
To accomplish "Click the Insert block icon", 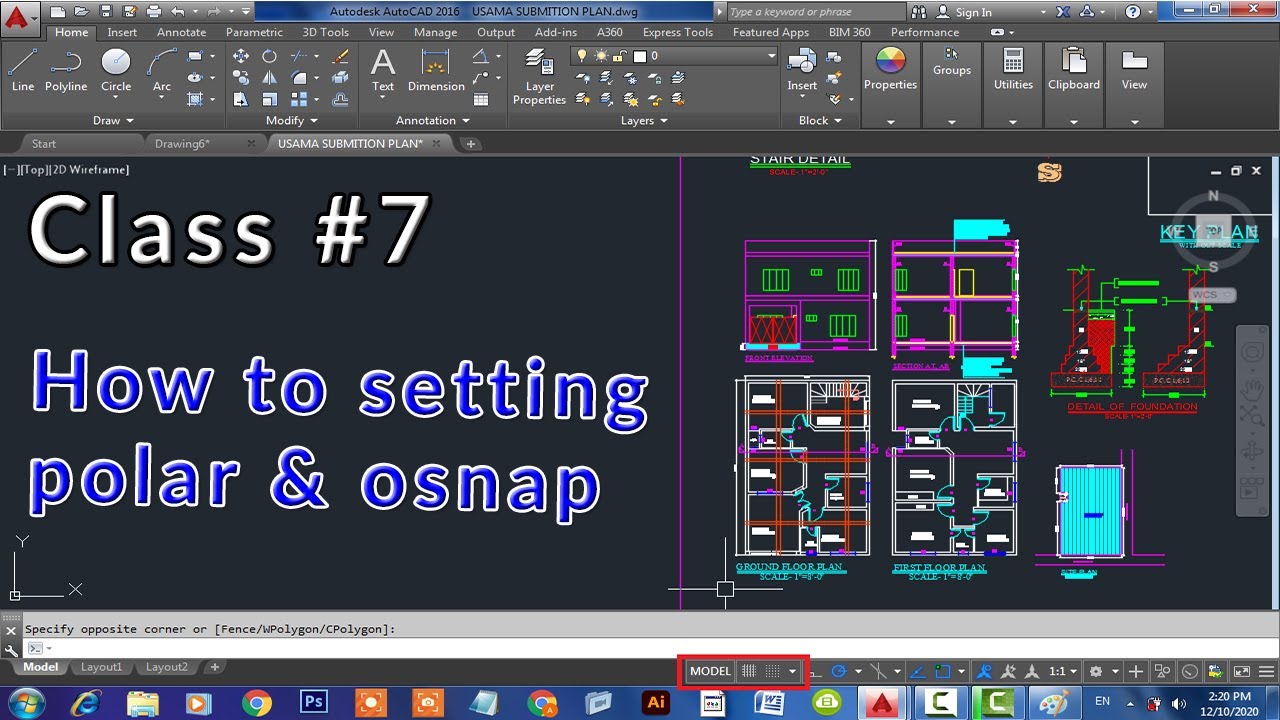I will pyautogui.click(x=802, y=70).
